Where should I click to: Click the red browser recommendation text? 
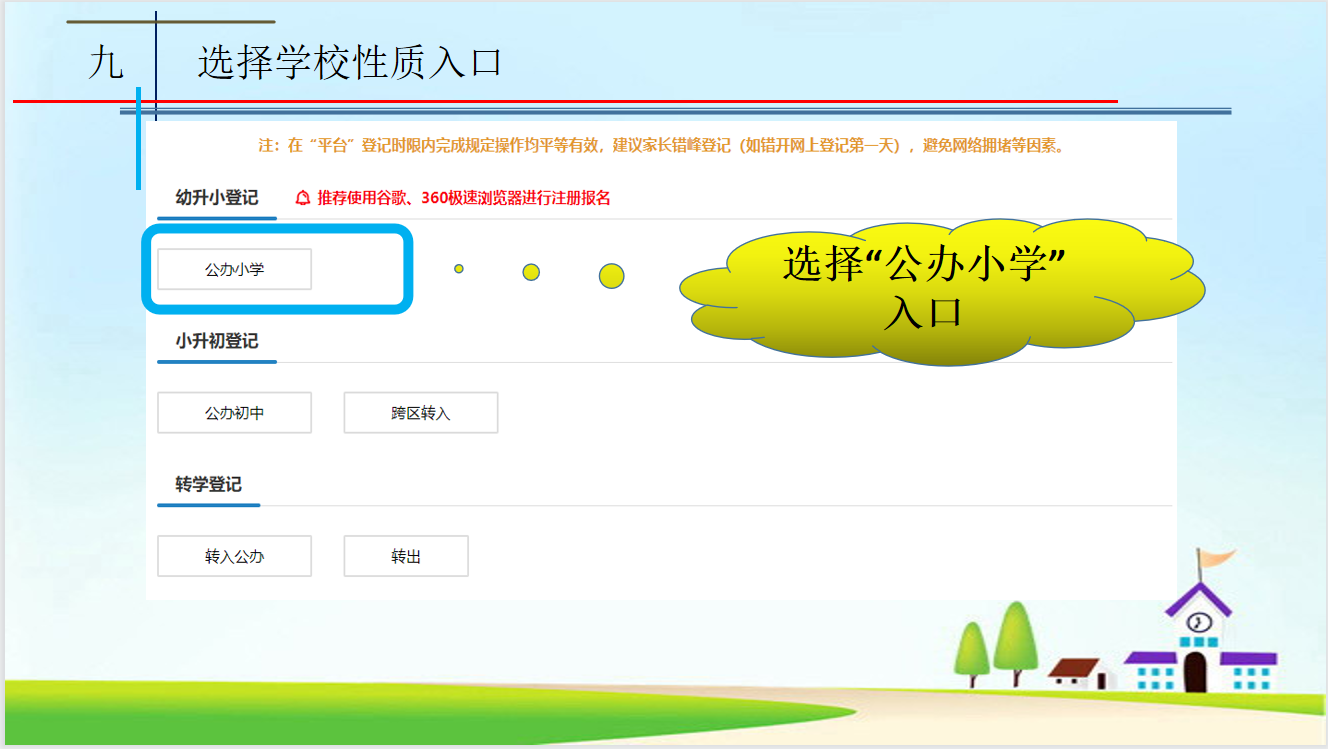[x=463, y=198]
